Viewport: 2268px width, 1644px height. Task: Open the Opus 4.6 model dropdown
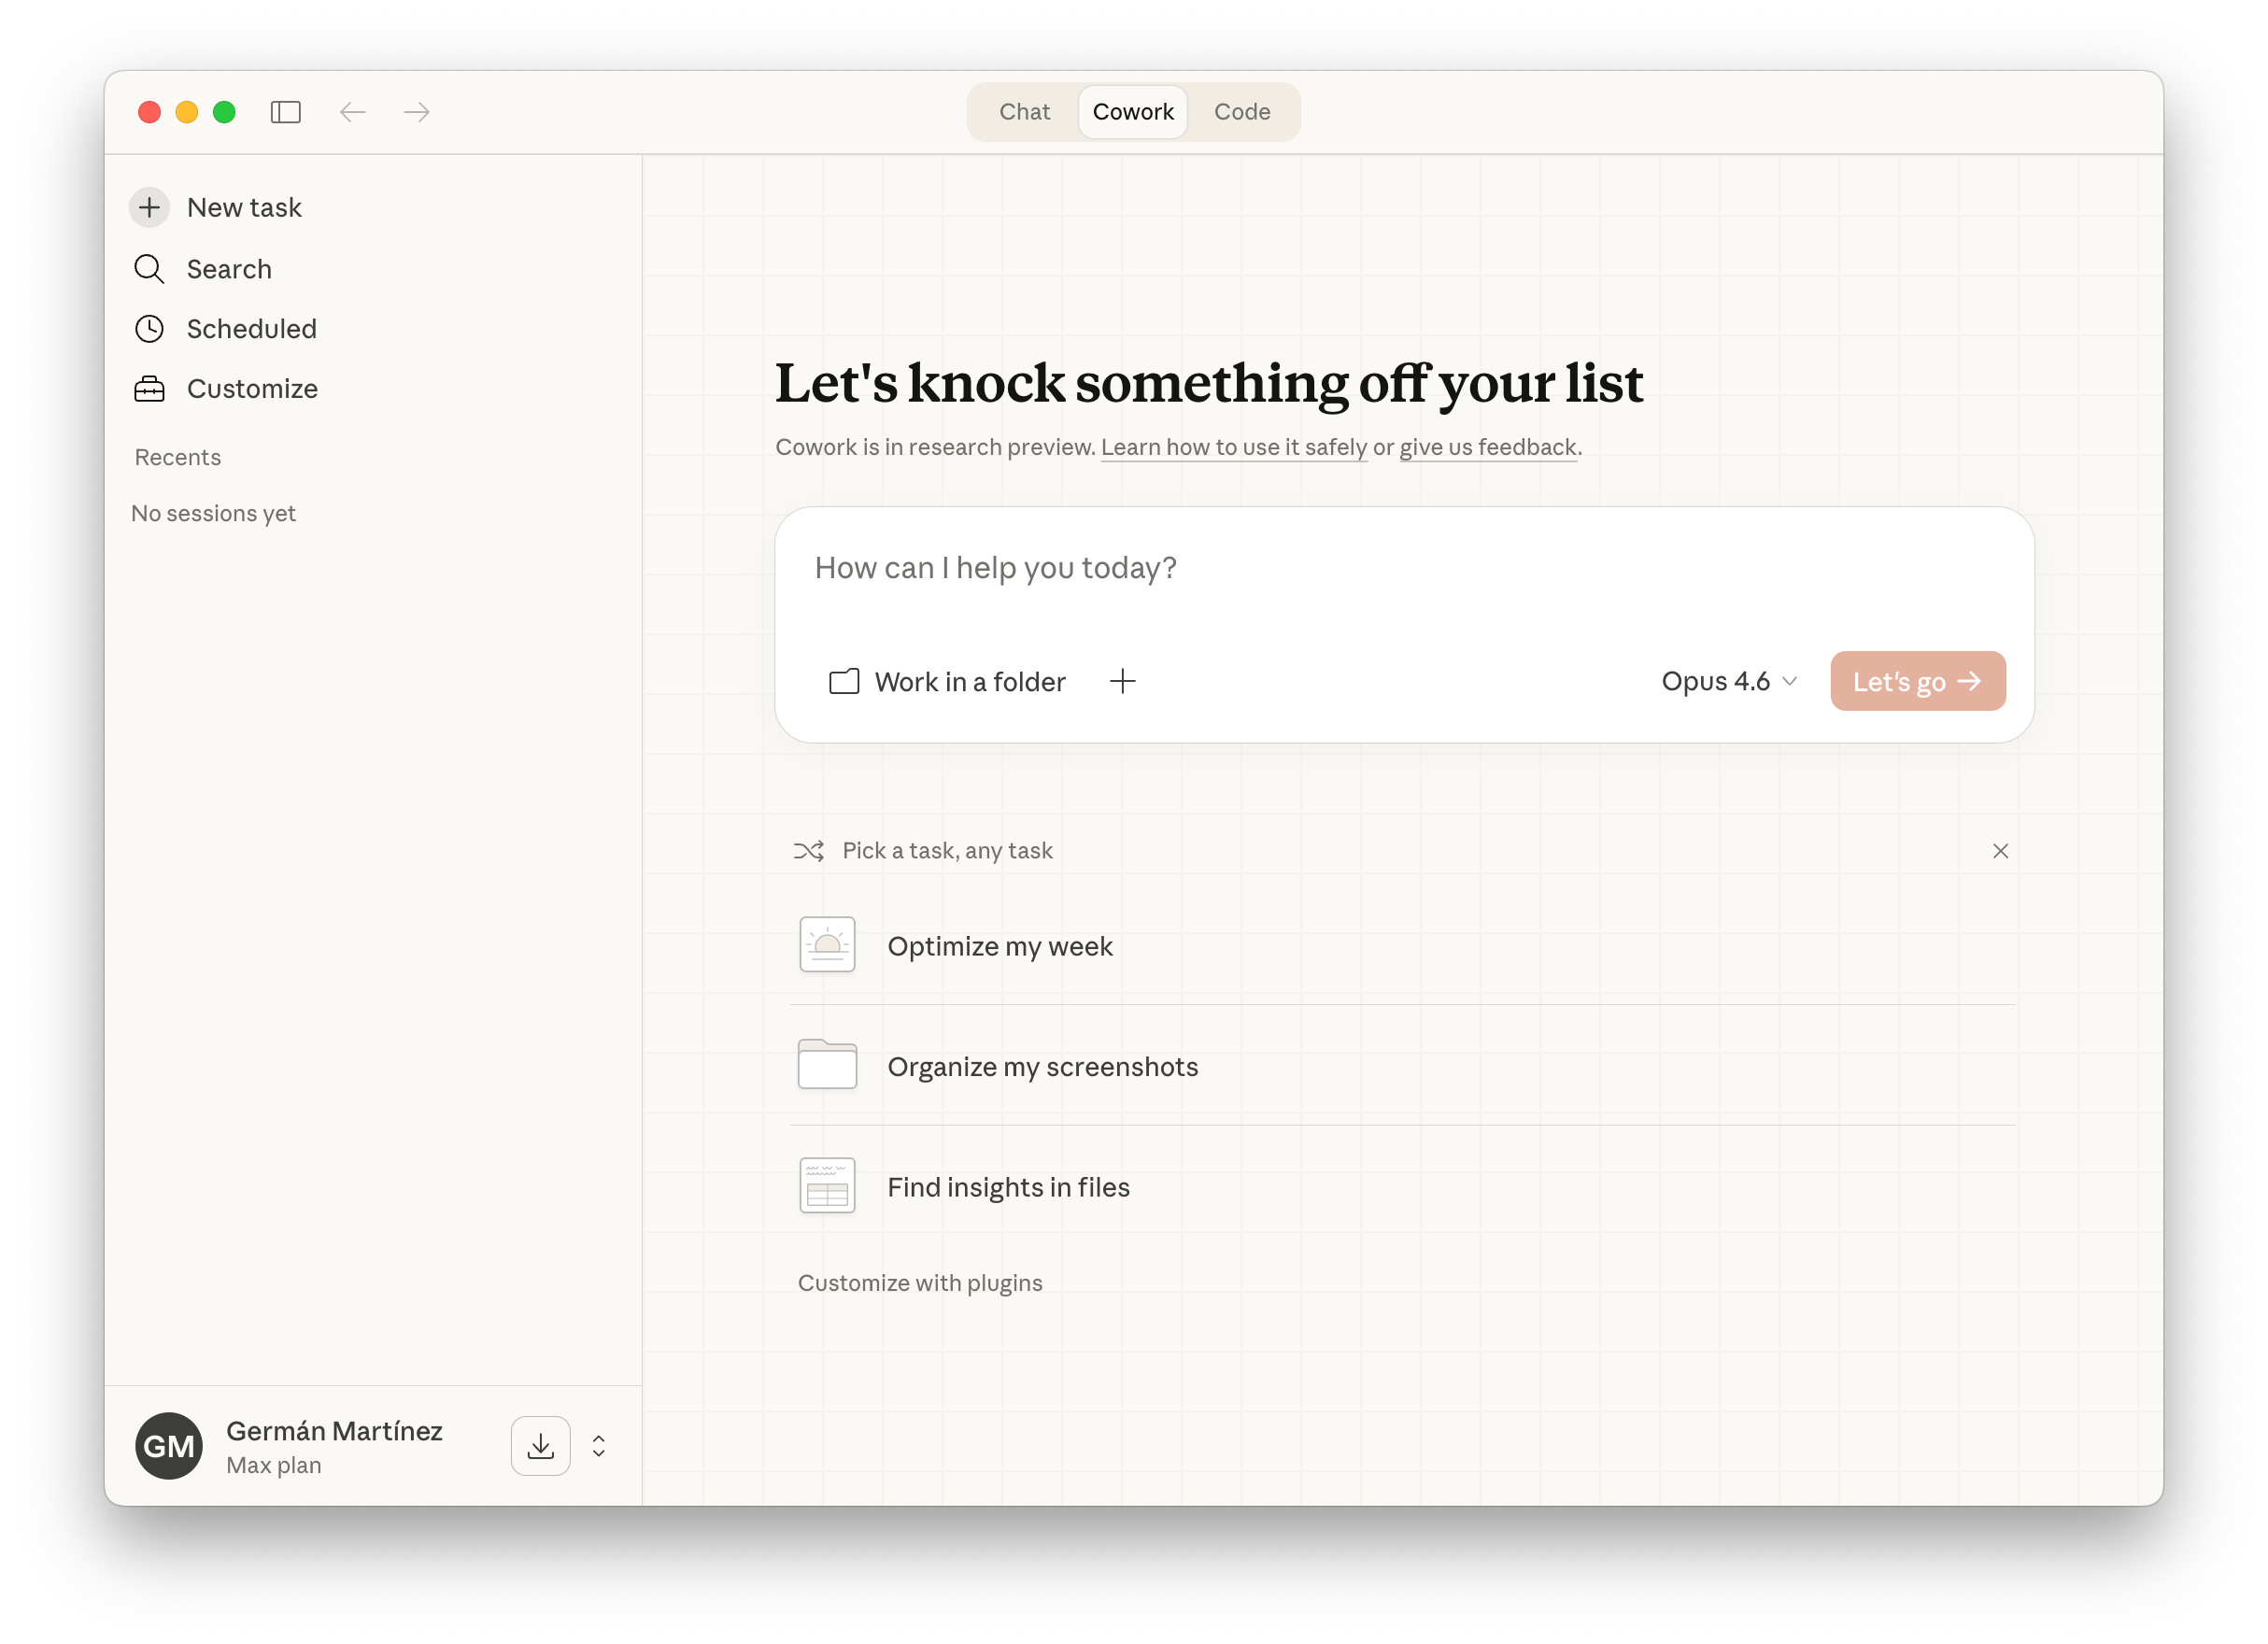pyautogui.click(x=1728, y=682)
